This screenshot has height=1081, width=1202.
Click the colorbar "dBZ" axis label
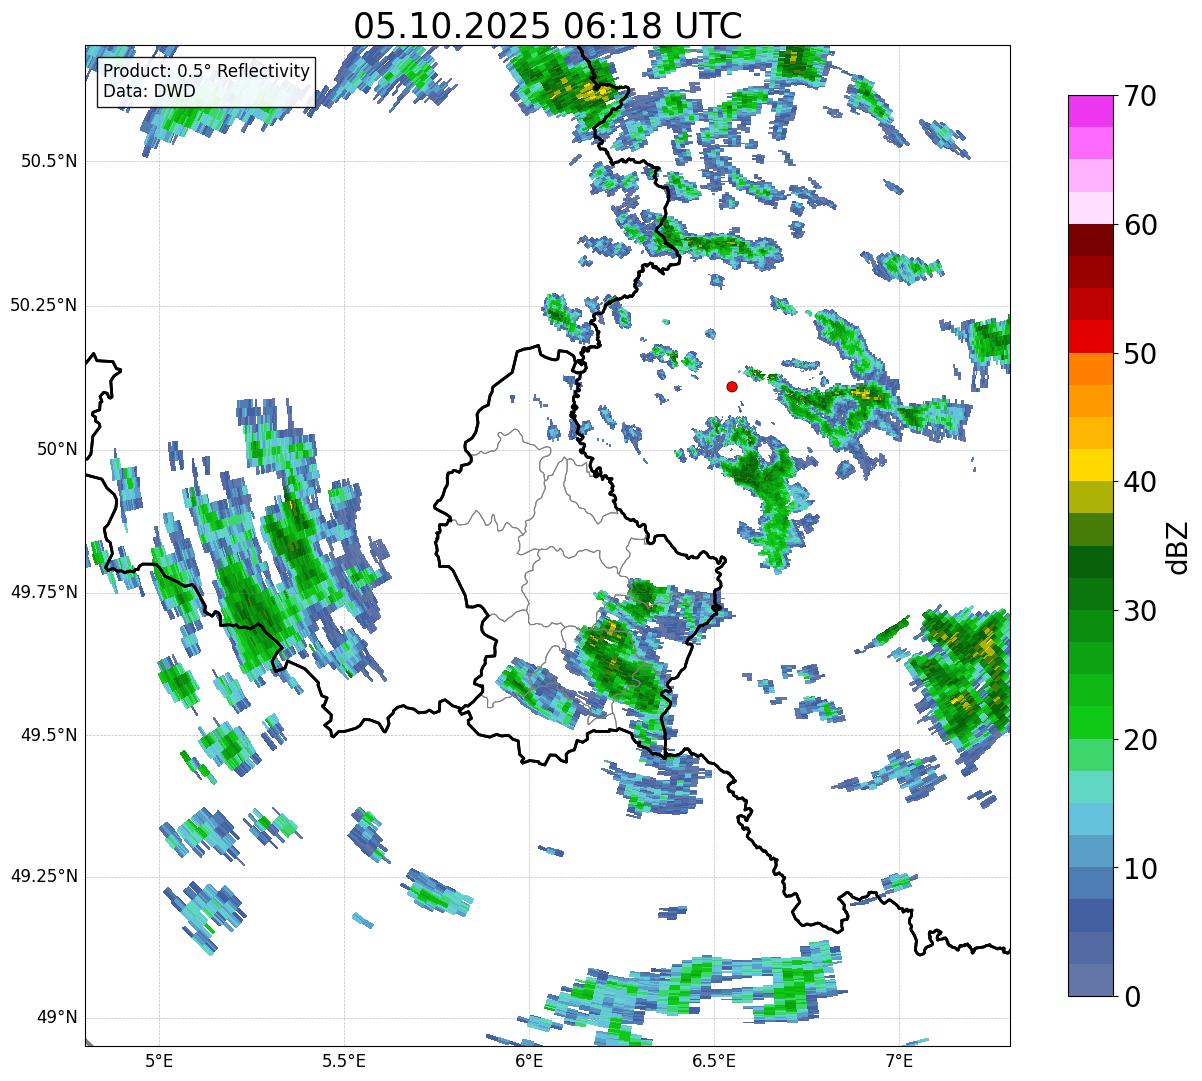[1178, 546]
